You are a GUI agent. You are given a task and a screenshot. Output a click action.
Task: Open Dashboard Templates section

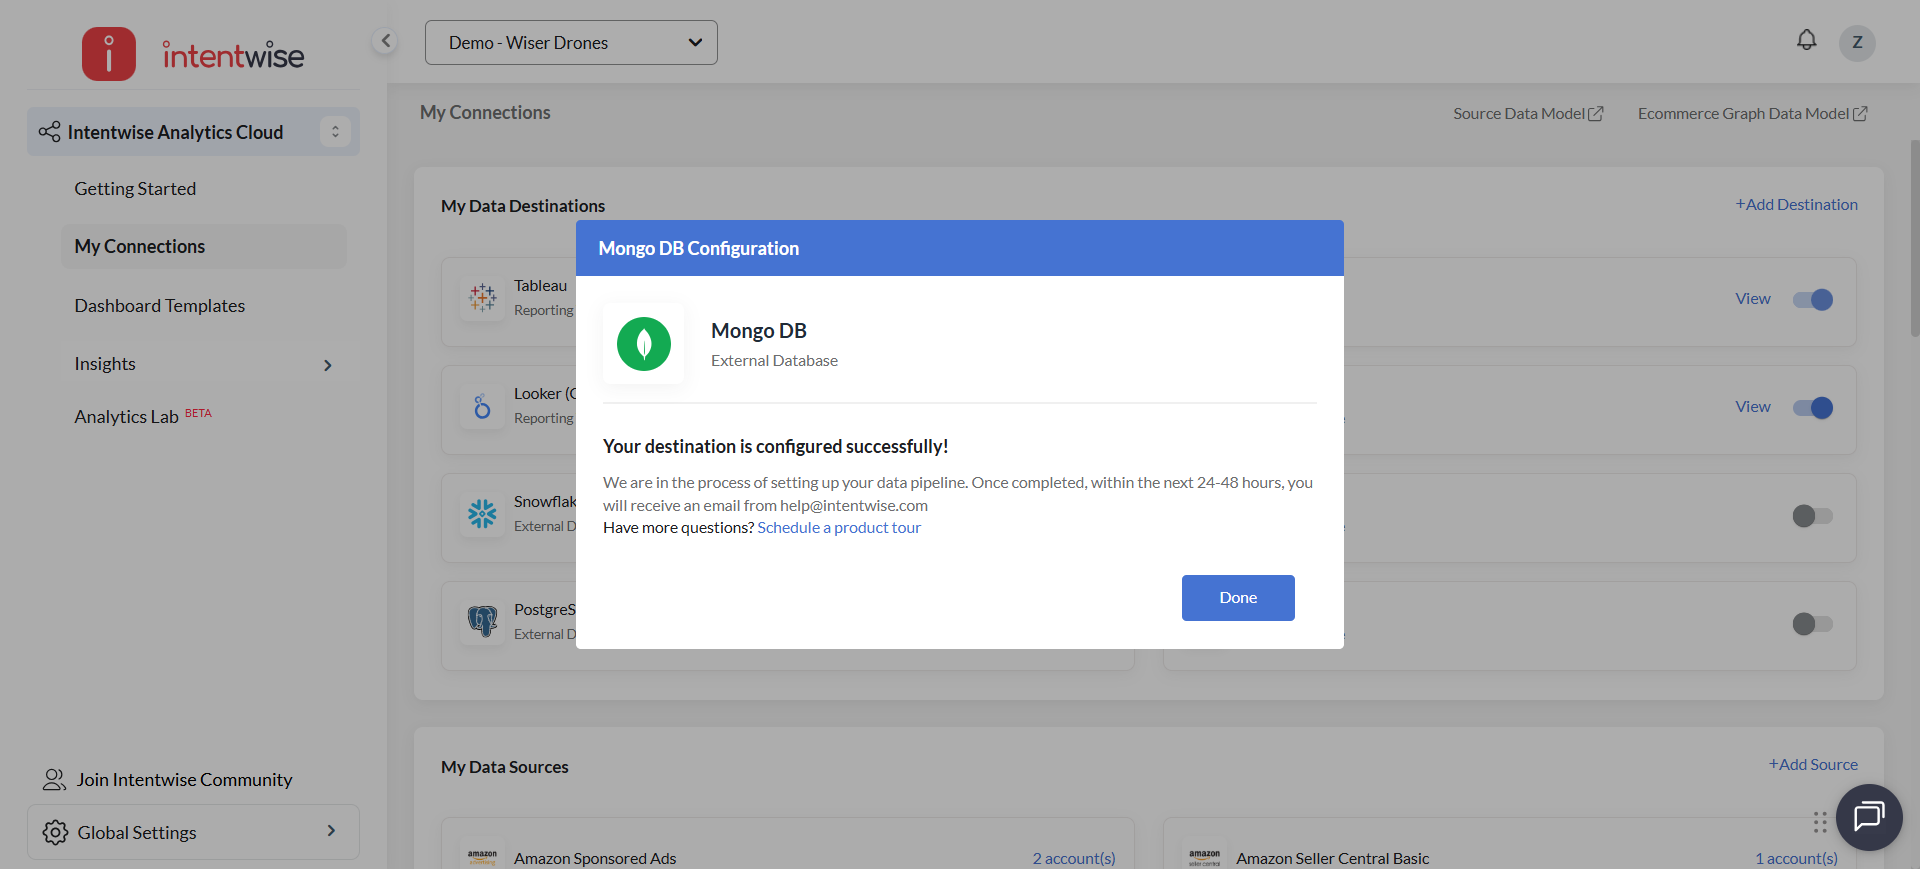(x=160, y=306)
